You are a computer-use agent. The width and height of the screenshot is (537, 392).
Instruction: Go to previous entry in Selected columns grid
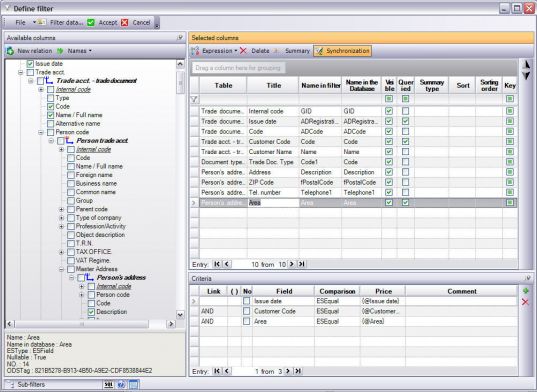coord(227,264)
